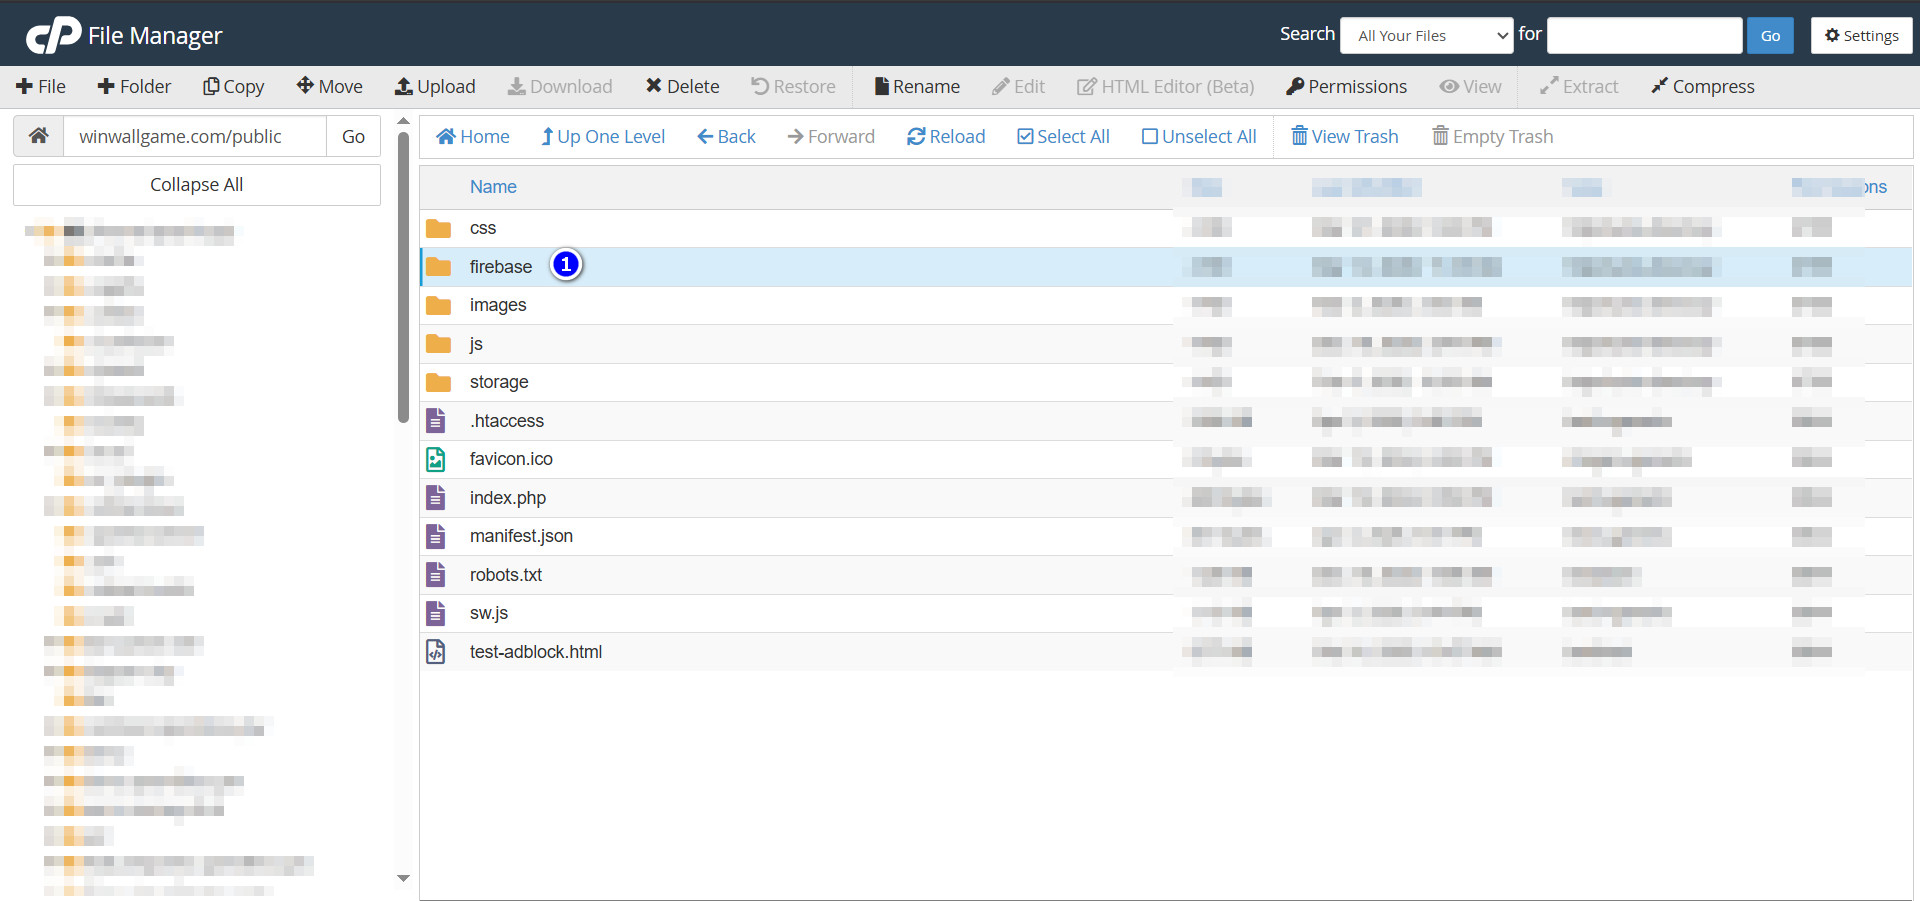Open the File menu item
This screenshot has width=1920, height=901.
[x=41, y=86]
